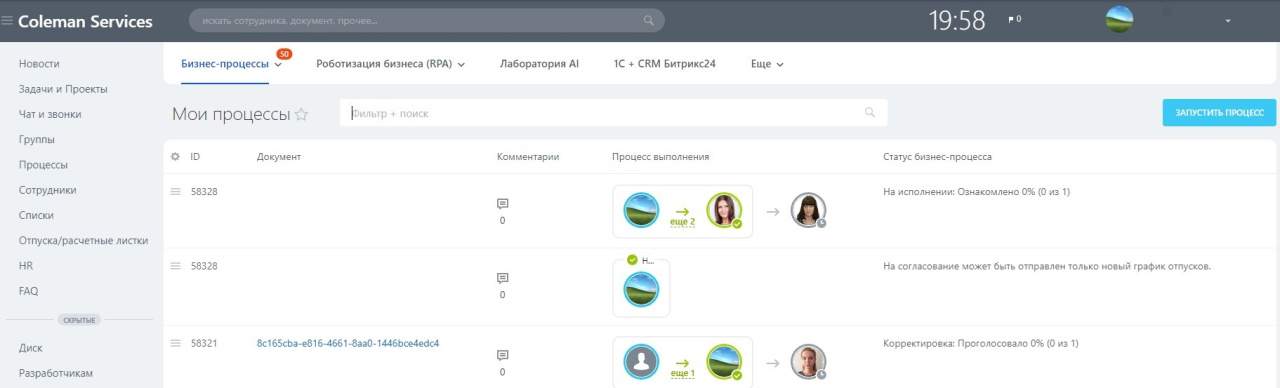Click the Статус бизнес-процесса column header
1280x388 pixels.
tap(938, 157)
